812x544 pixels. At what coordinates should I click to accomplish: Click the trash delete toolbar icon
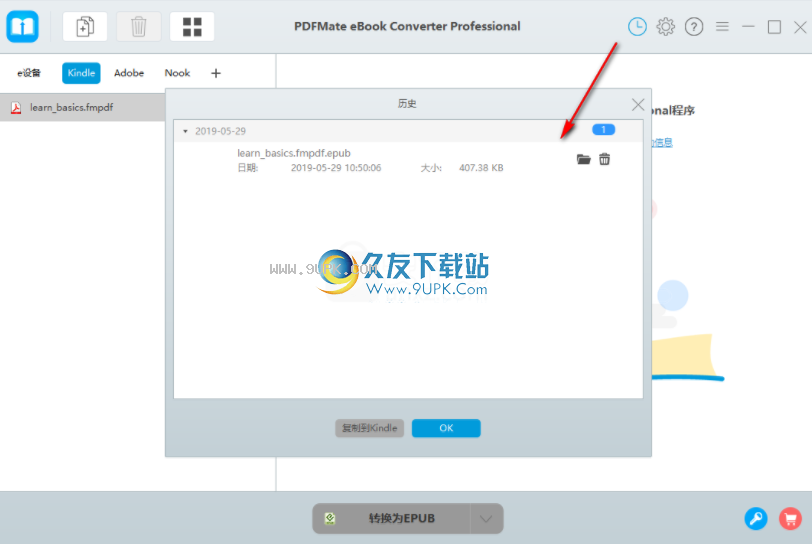pyautogui.click(x=138, y=26)
